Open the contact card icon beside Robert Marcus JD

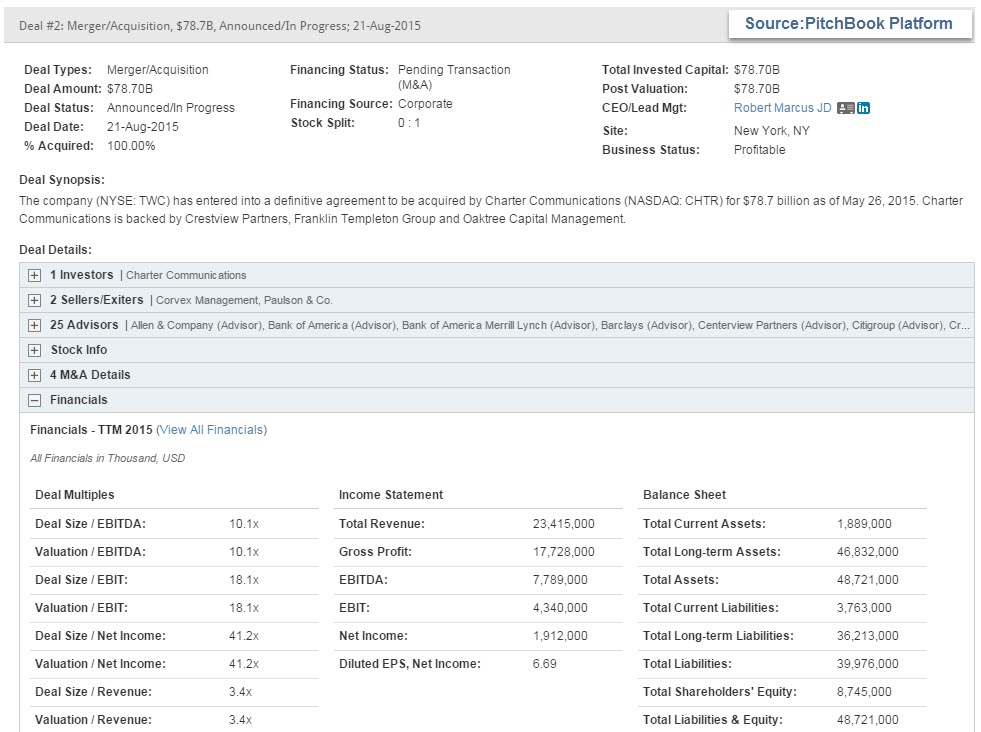[845, 108]
